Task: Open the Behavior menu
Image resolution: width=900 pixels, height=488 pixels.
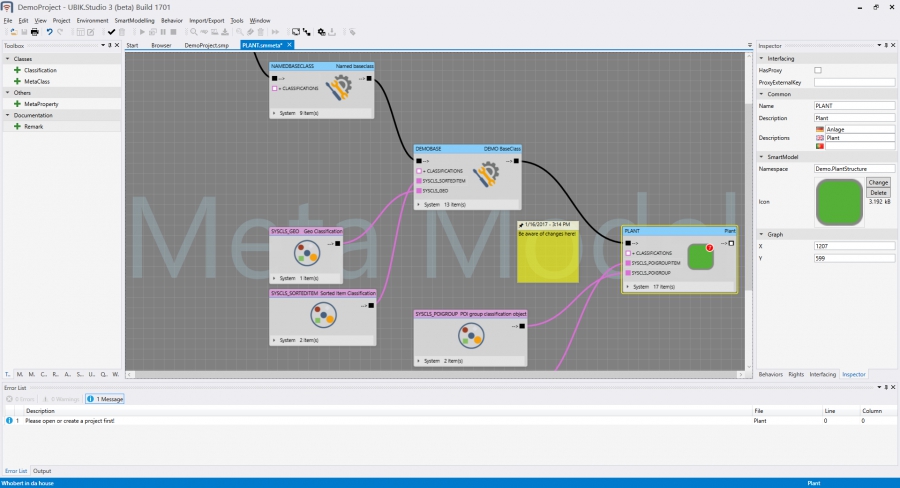Action: pyautogui.click(x=172, y=21)
